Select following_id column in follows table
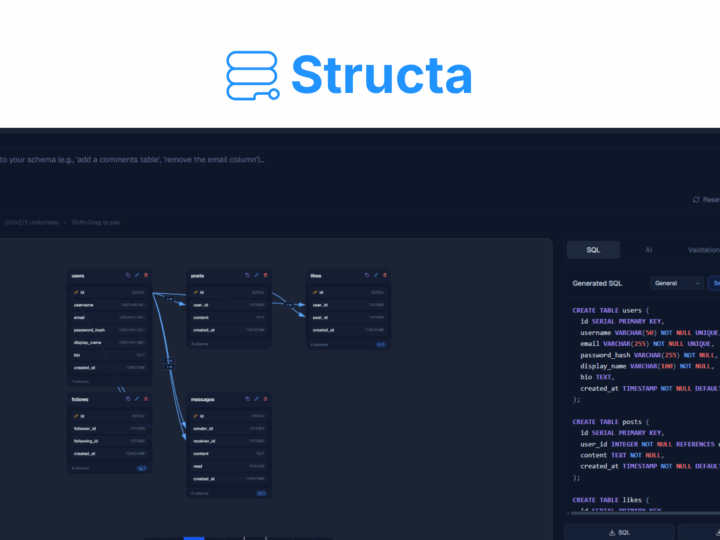The height and width of the screenshot is (540, 720). pyautogui.click(x=109, y=441)
